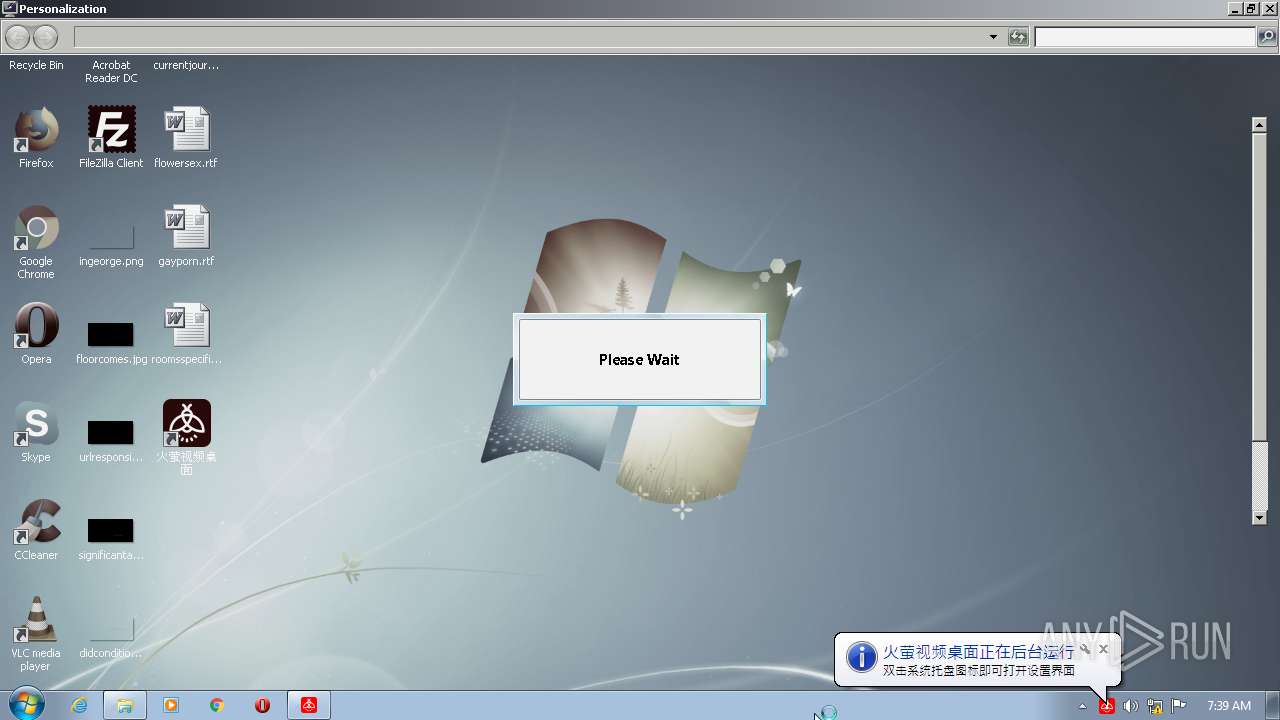
Task: Click the Personalization address bar field
Action: click(530, 37)
